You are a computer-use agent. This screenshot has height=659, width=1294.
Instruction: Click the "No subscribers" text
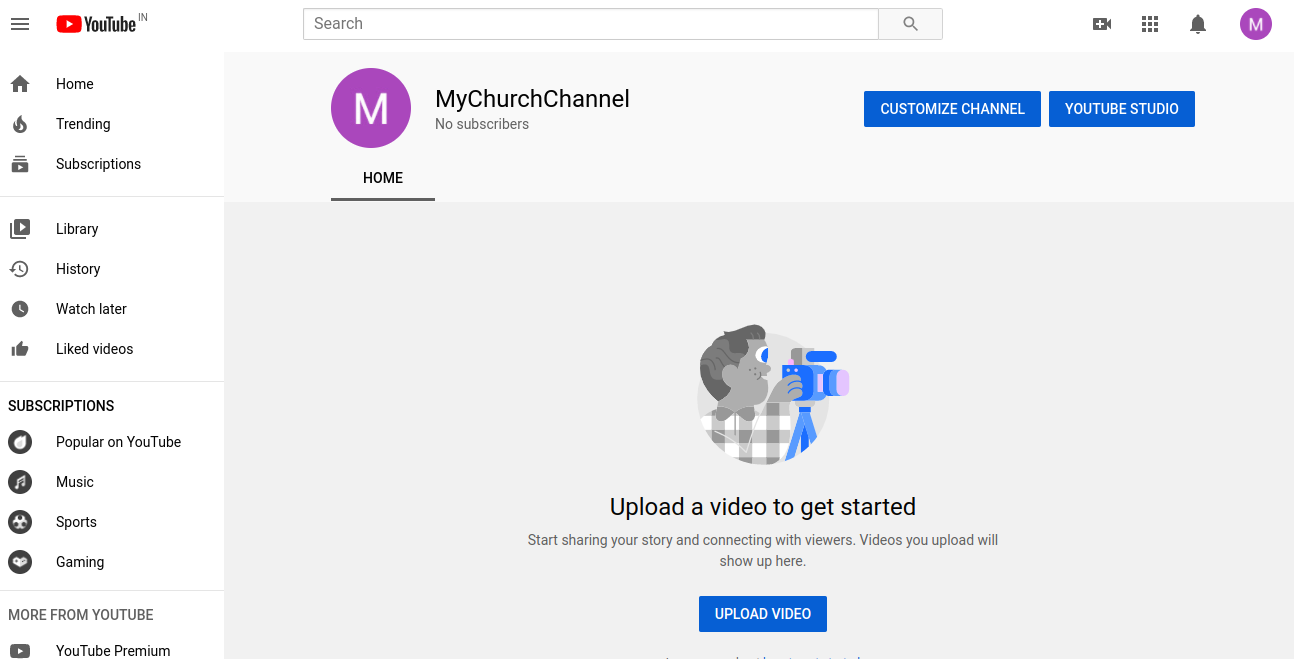482,125
